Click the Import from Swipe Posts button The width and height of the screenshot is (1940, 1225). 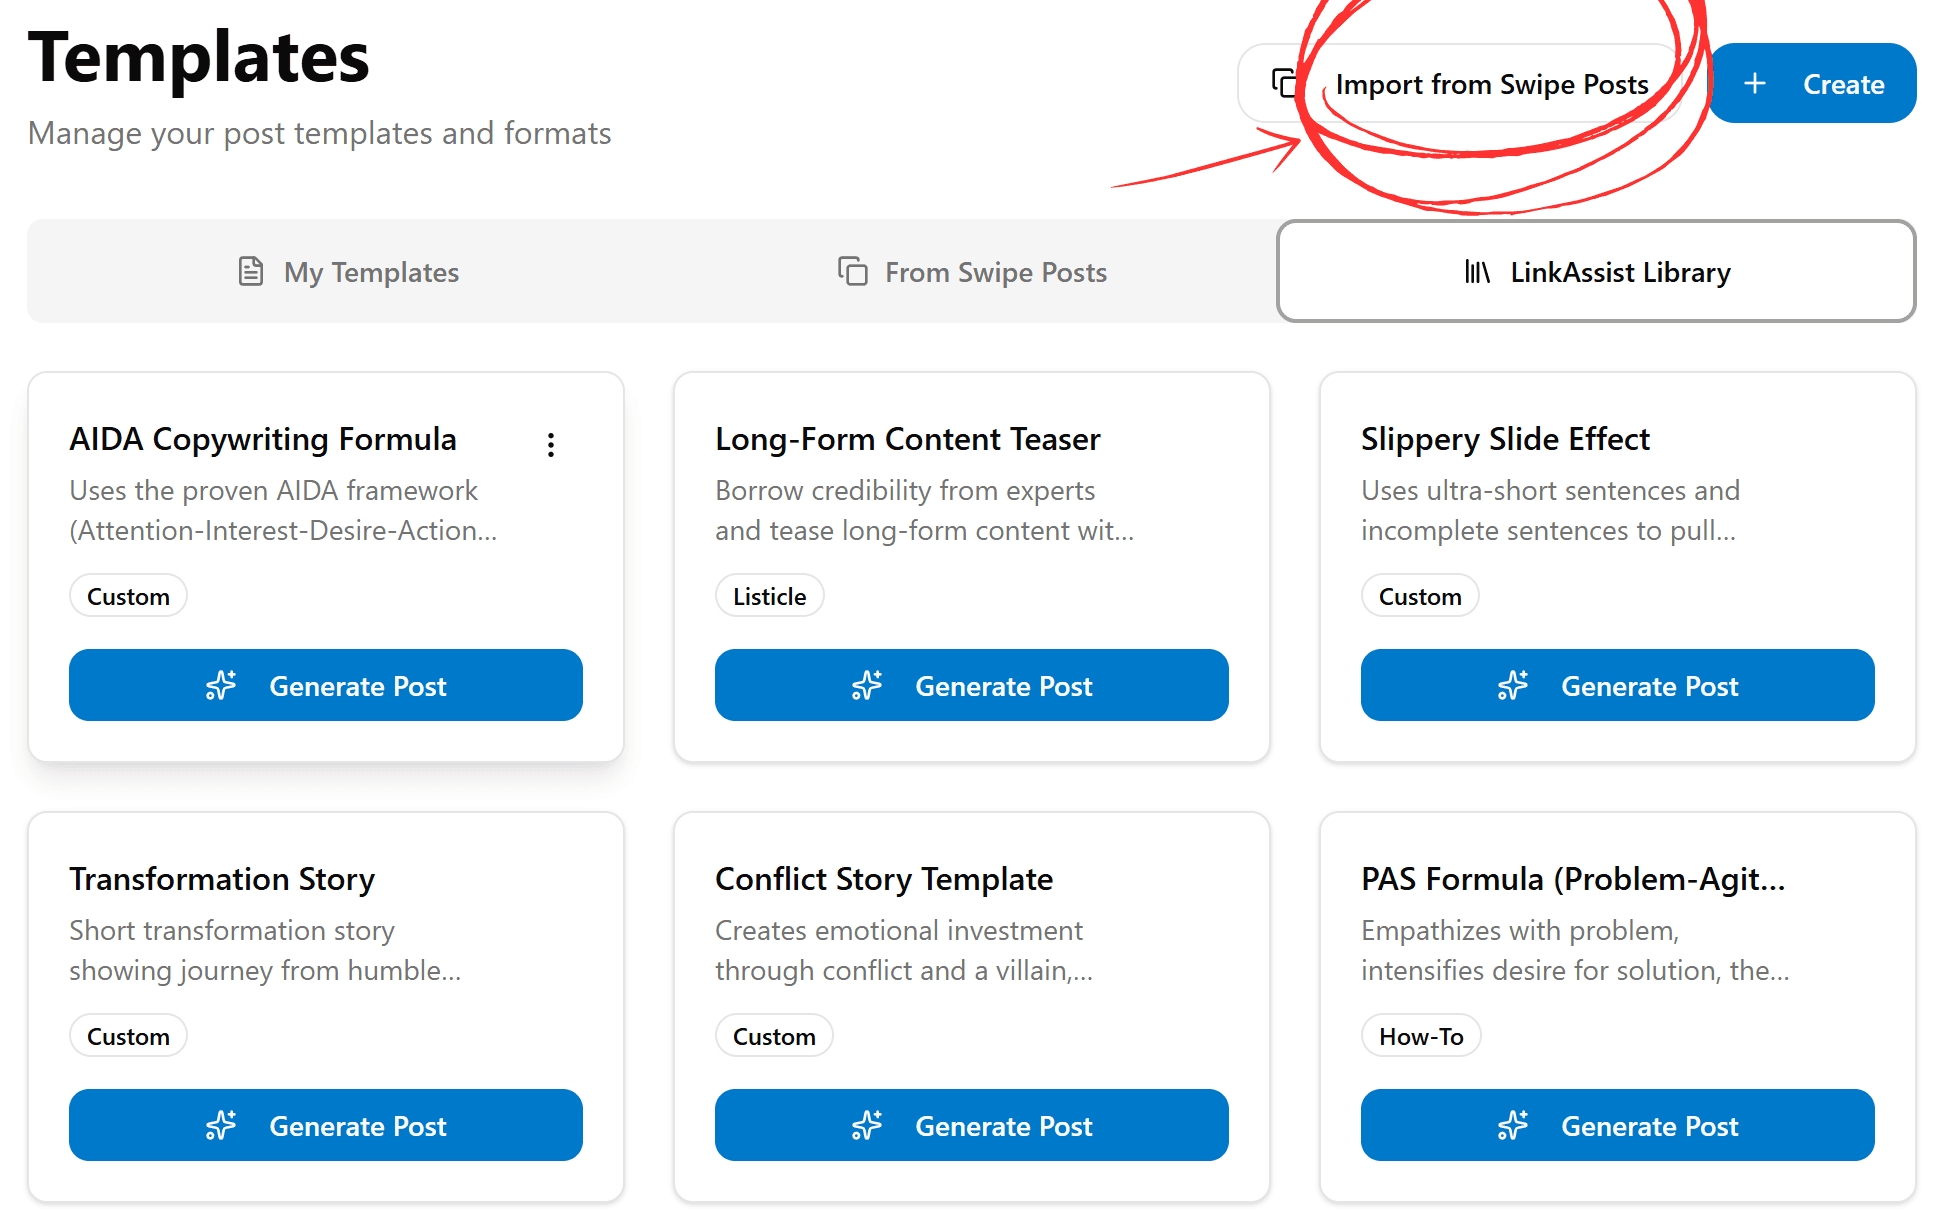click(1490, 84)
